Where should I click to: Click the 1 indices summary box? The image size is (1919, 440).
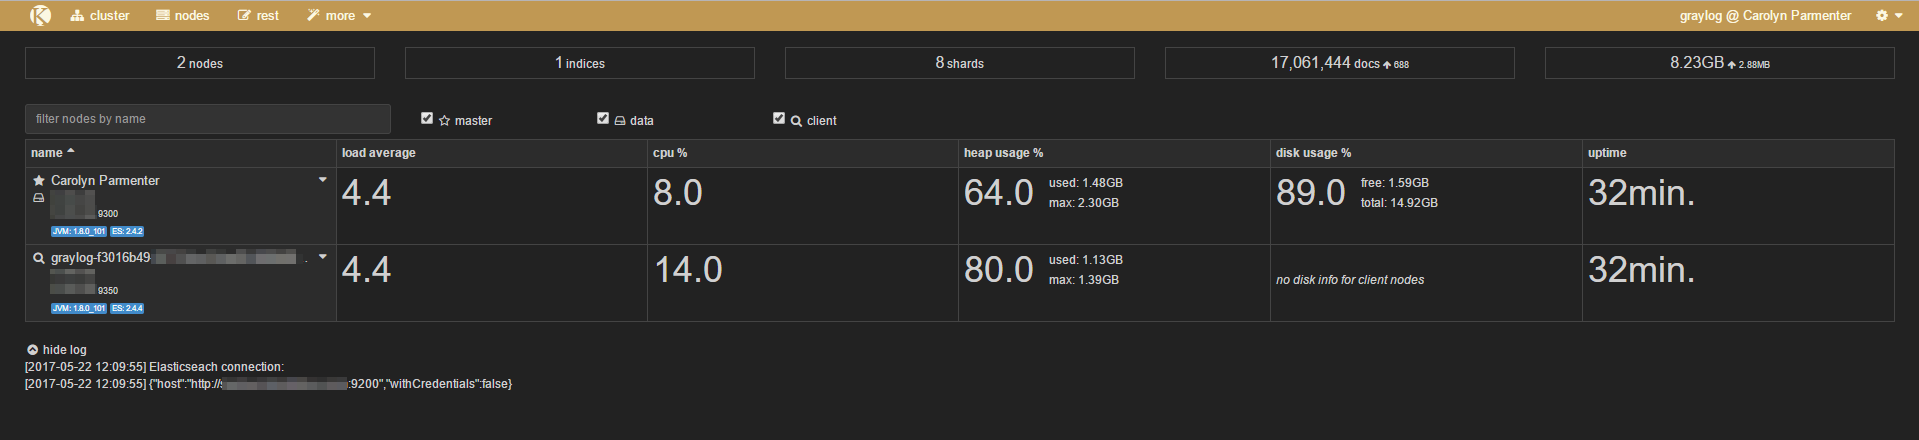[580, 63]
